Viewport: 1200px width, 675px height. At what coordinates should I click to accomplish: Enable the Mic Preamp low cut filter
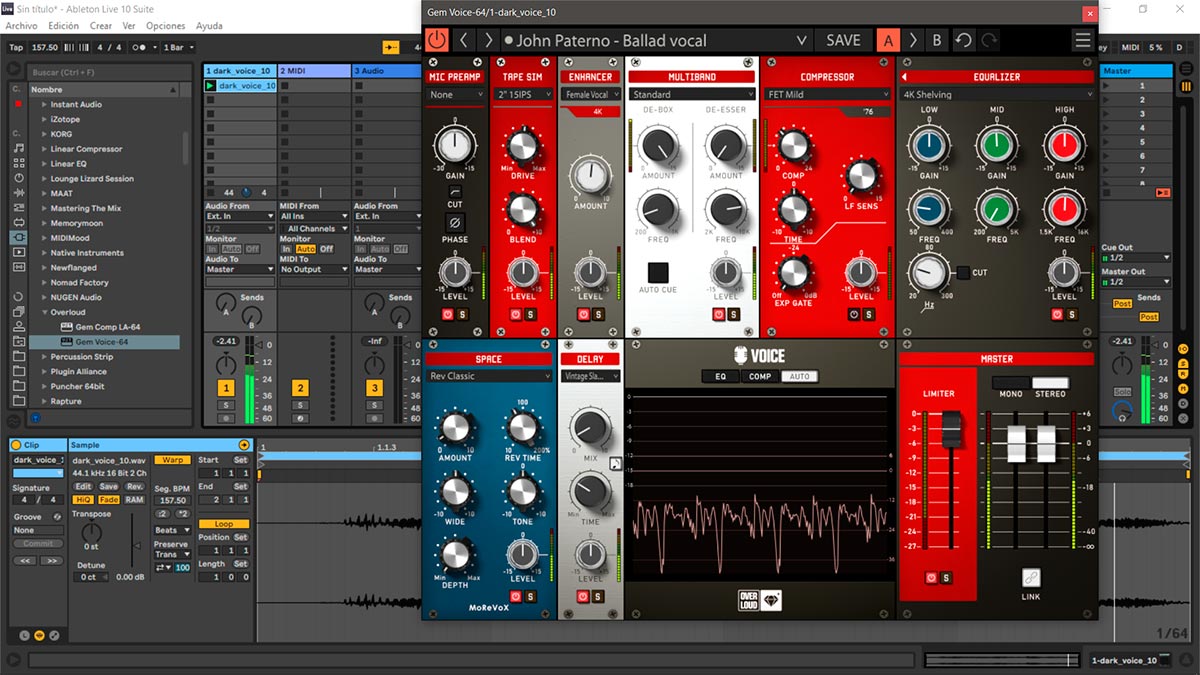click(x=455, y=191)
